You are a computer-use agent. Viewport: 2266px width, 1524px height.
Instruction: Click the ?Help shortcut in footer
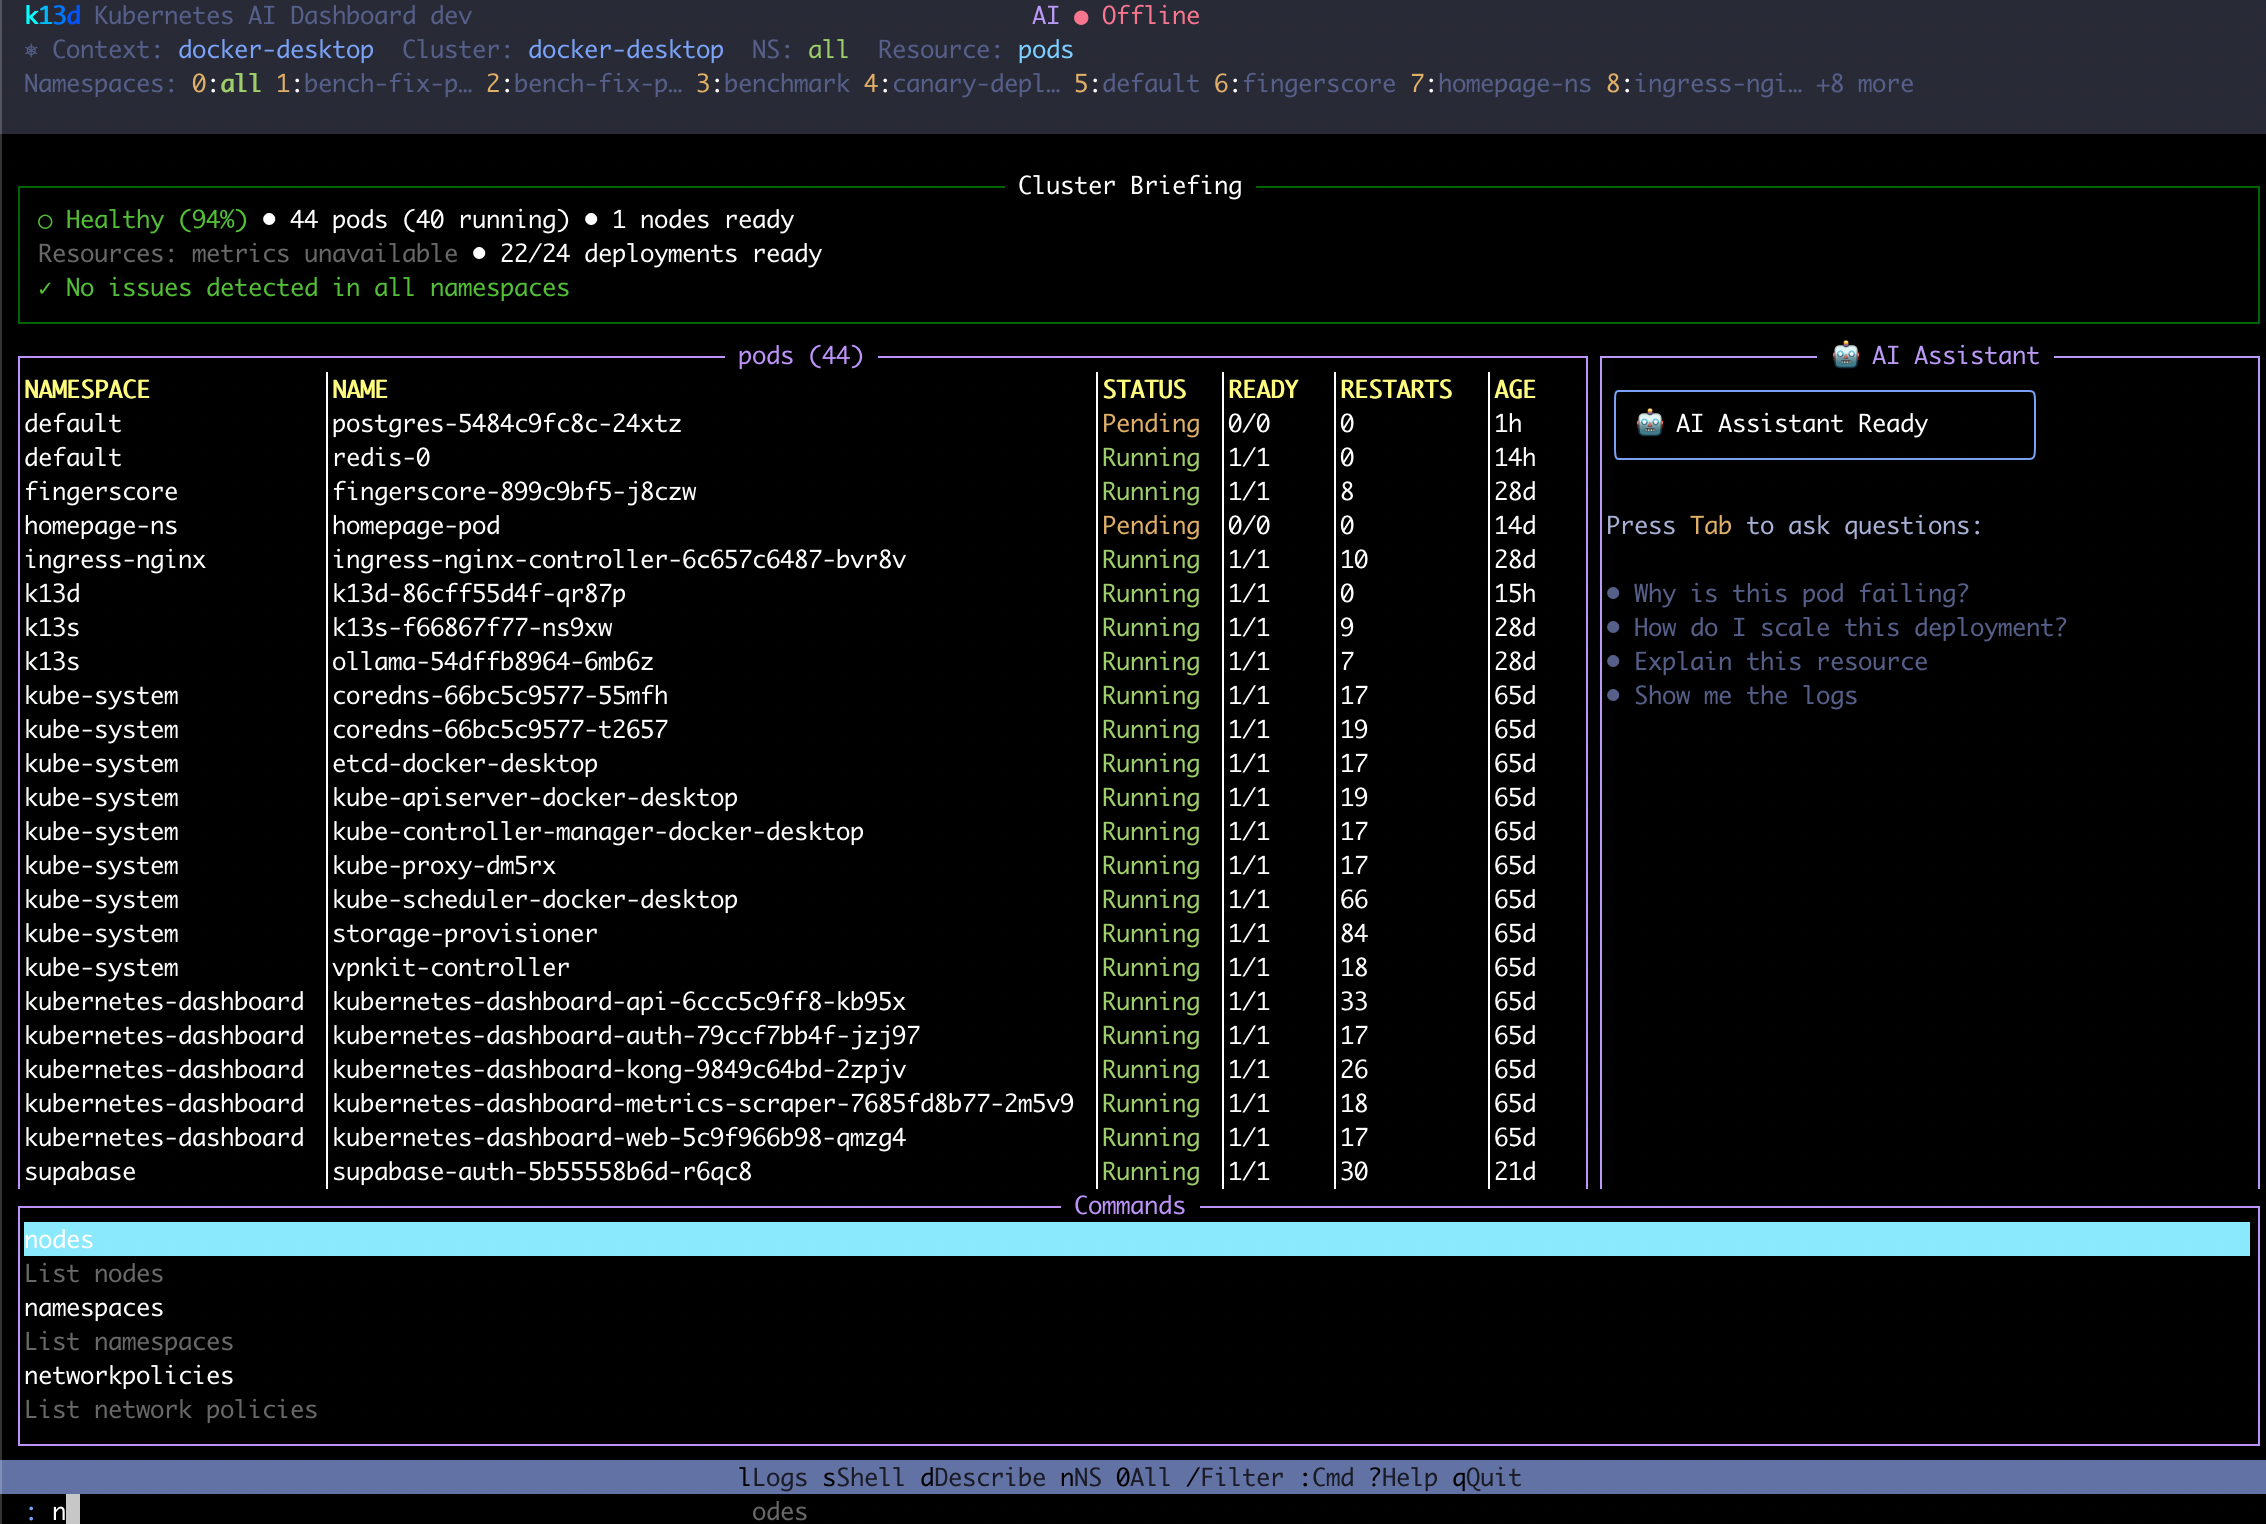(1402, 1478)
